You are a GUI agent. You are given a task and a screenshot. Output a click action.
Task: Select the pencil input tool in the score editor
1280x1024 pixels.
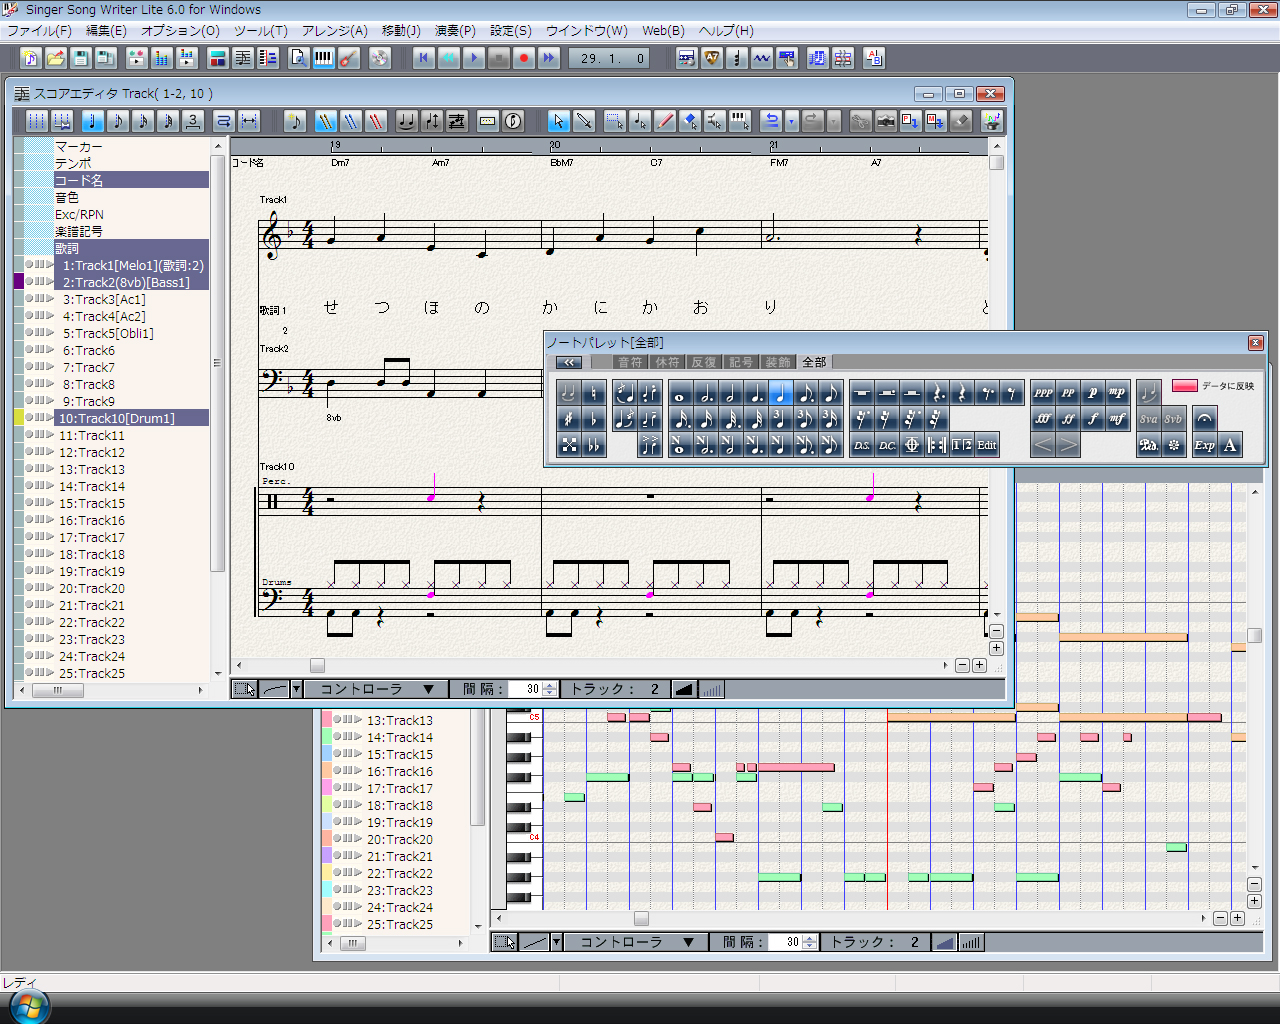[663, 121]
